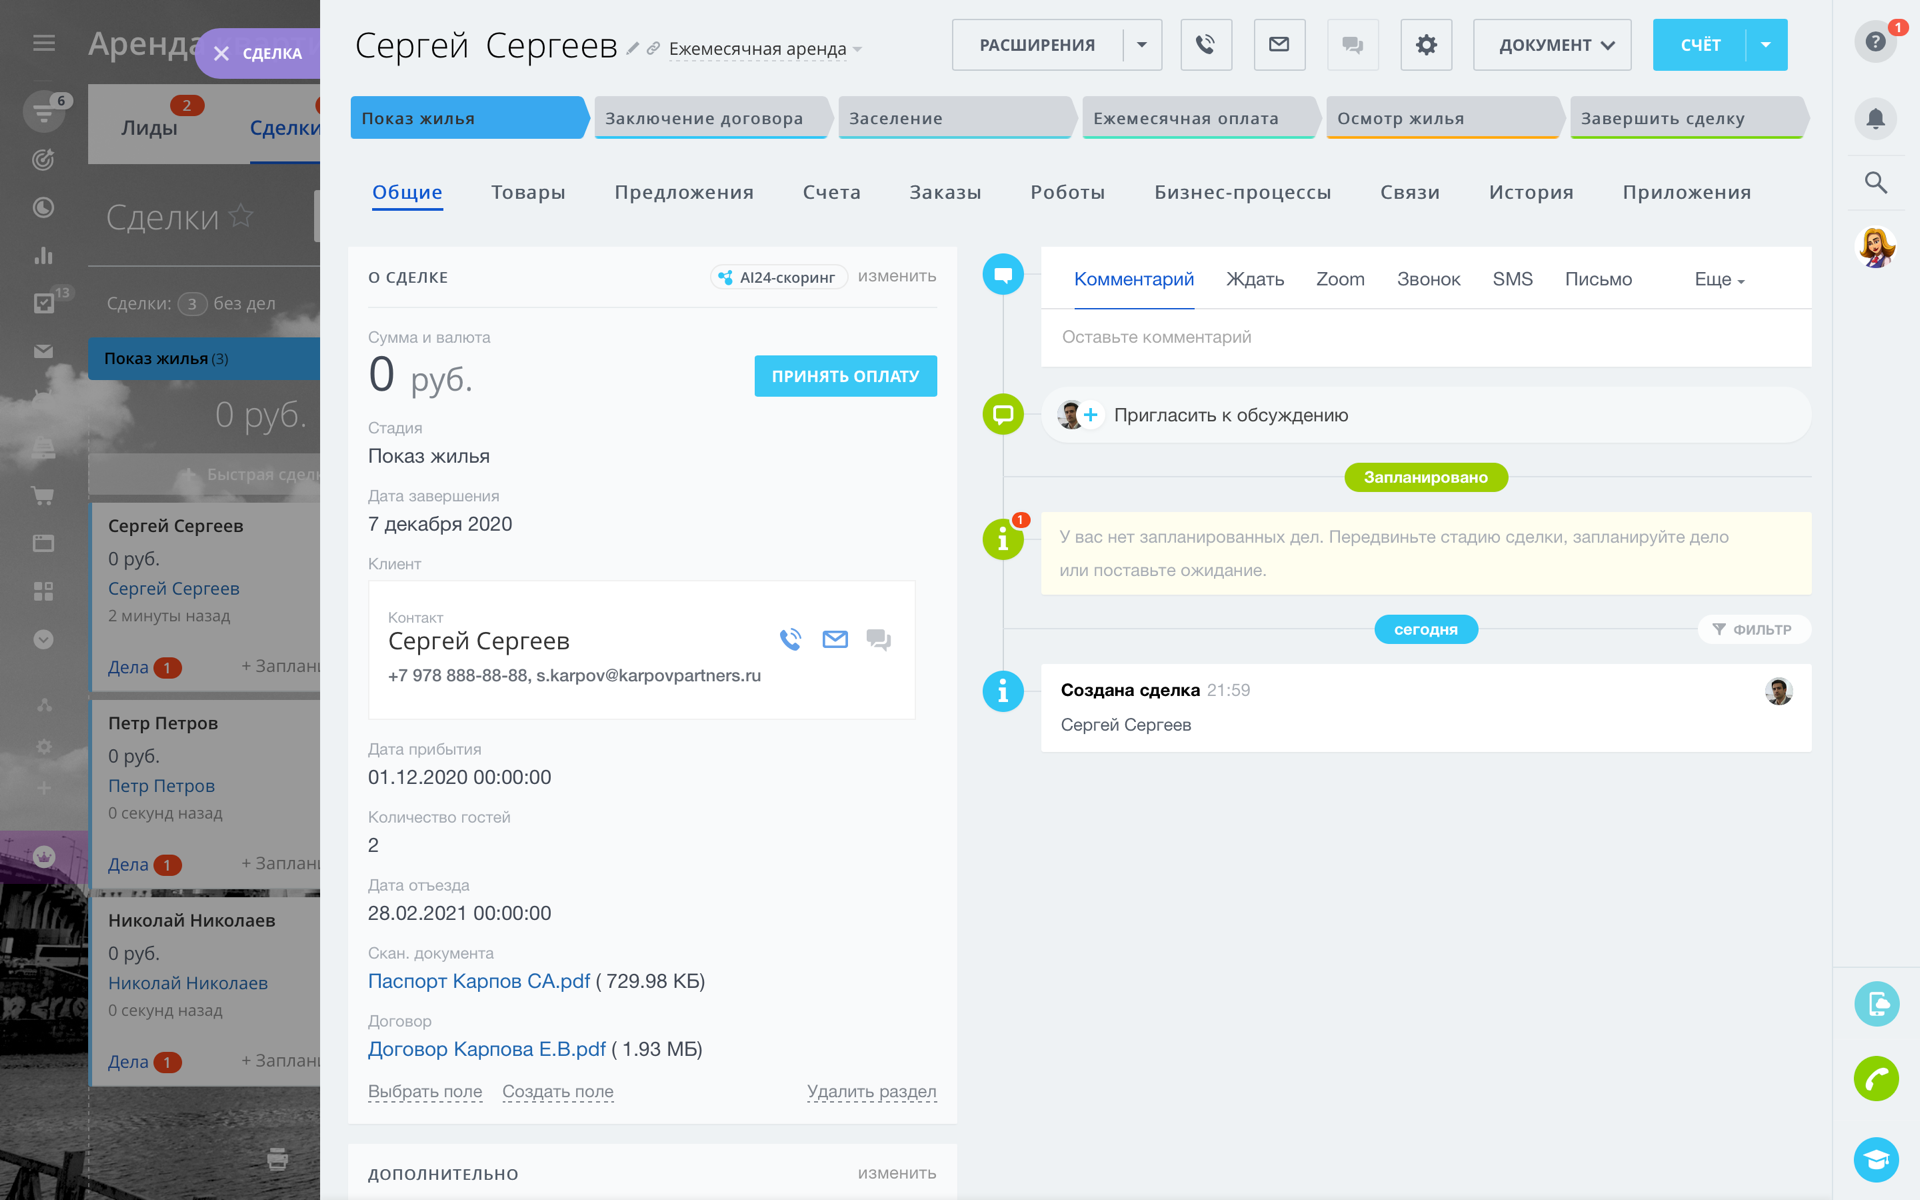Open the settings gear in deal header
This screenshot has width=1920, height=1200.
(x=1426, y=45)
